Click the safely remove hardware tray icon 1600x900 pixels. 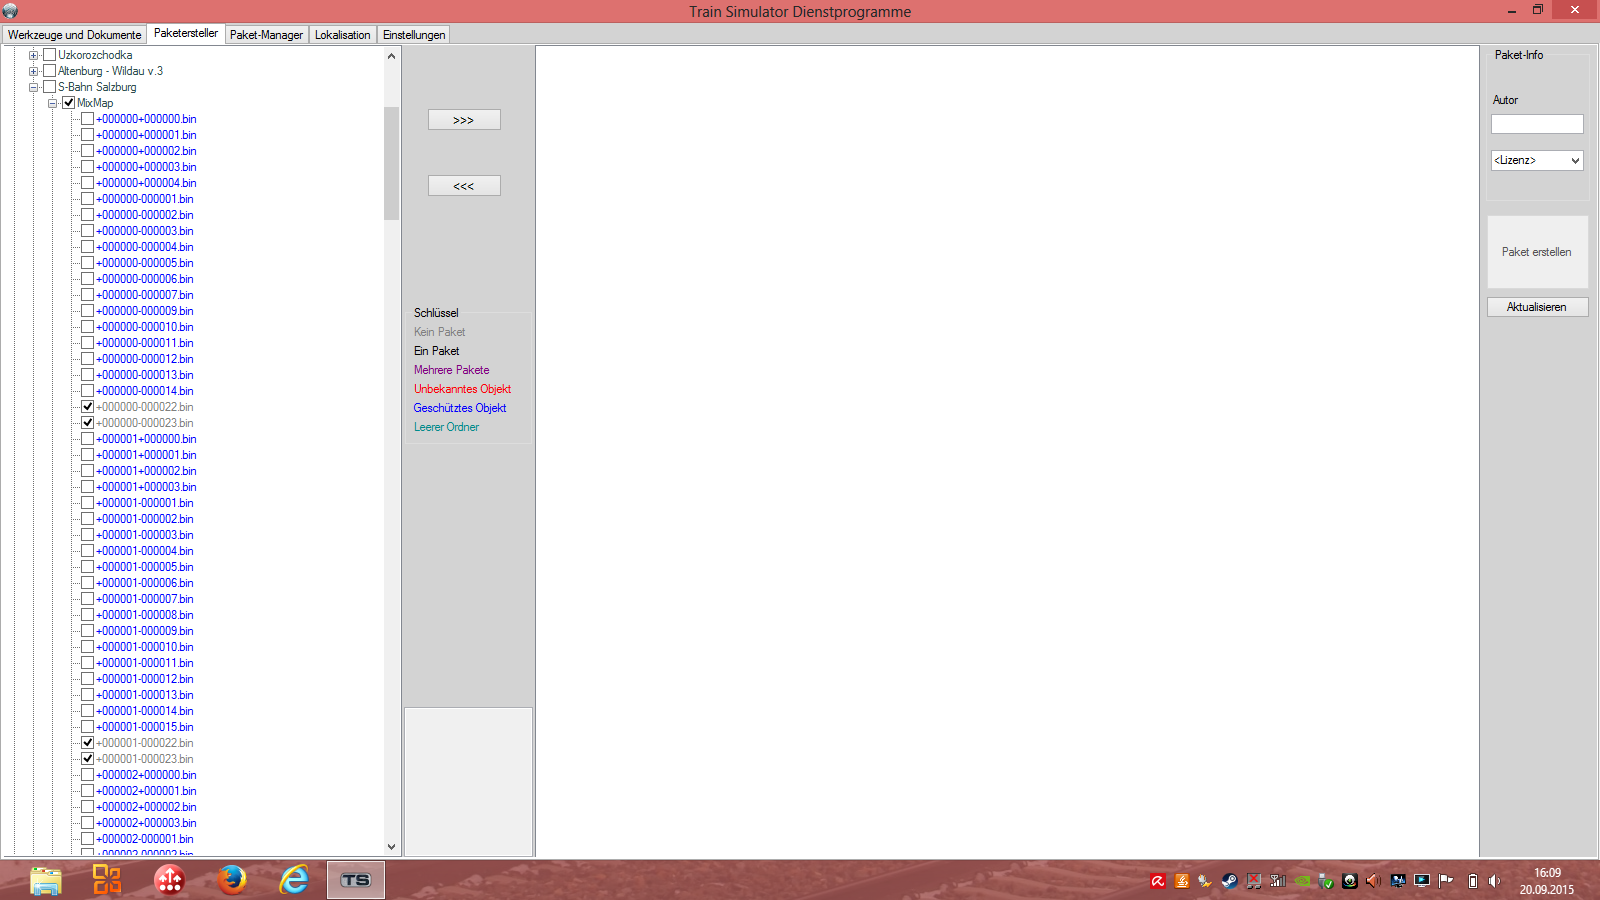coord(1326,881)
